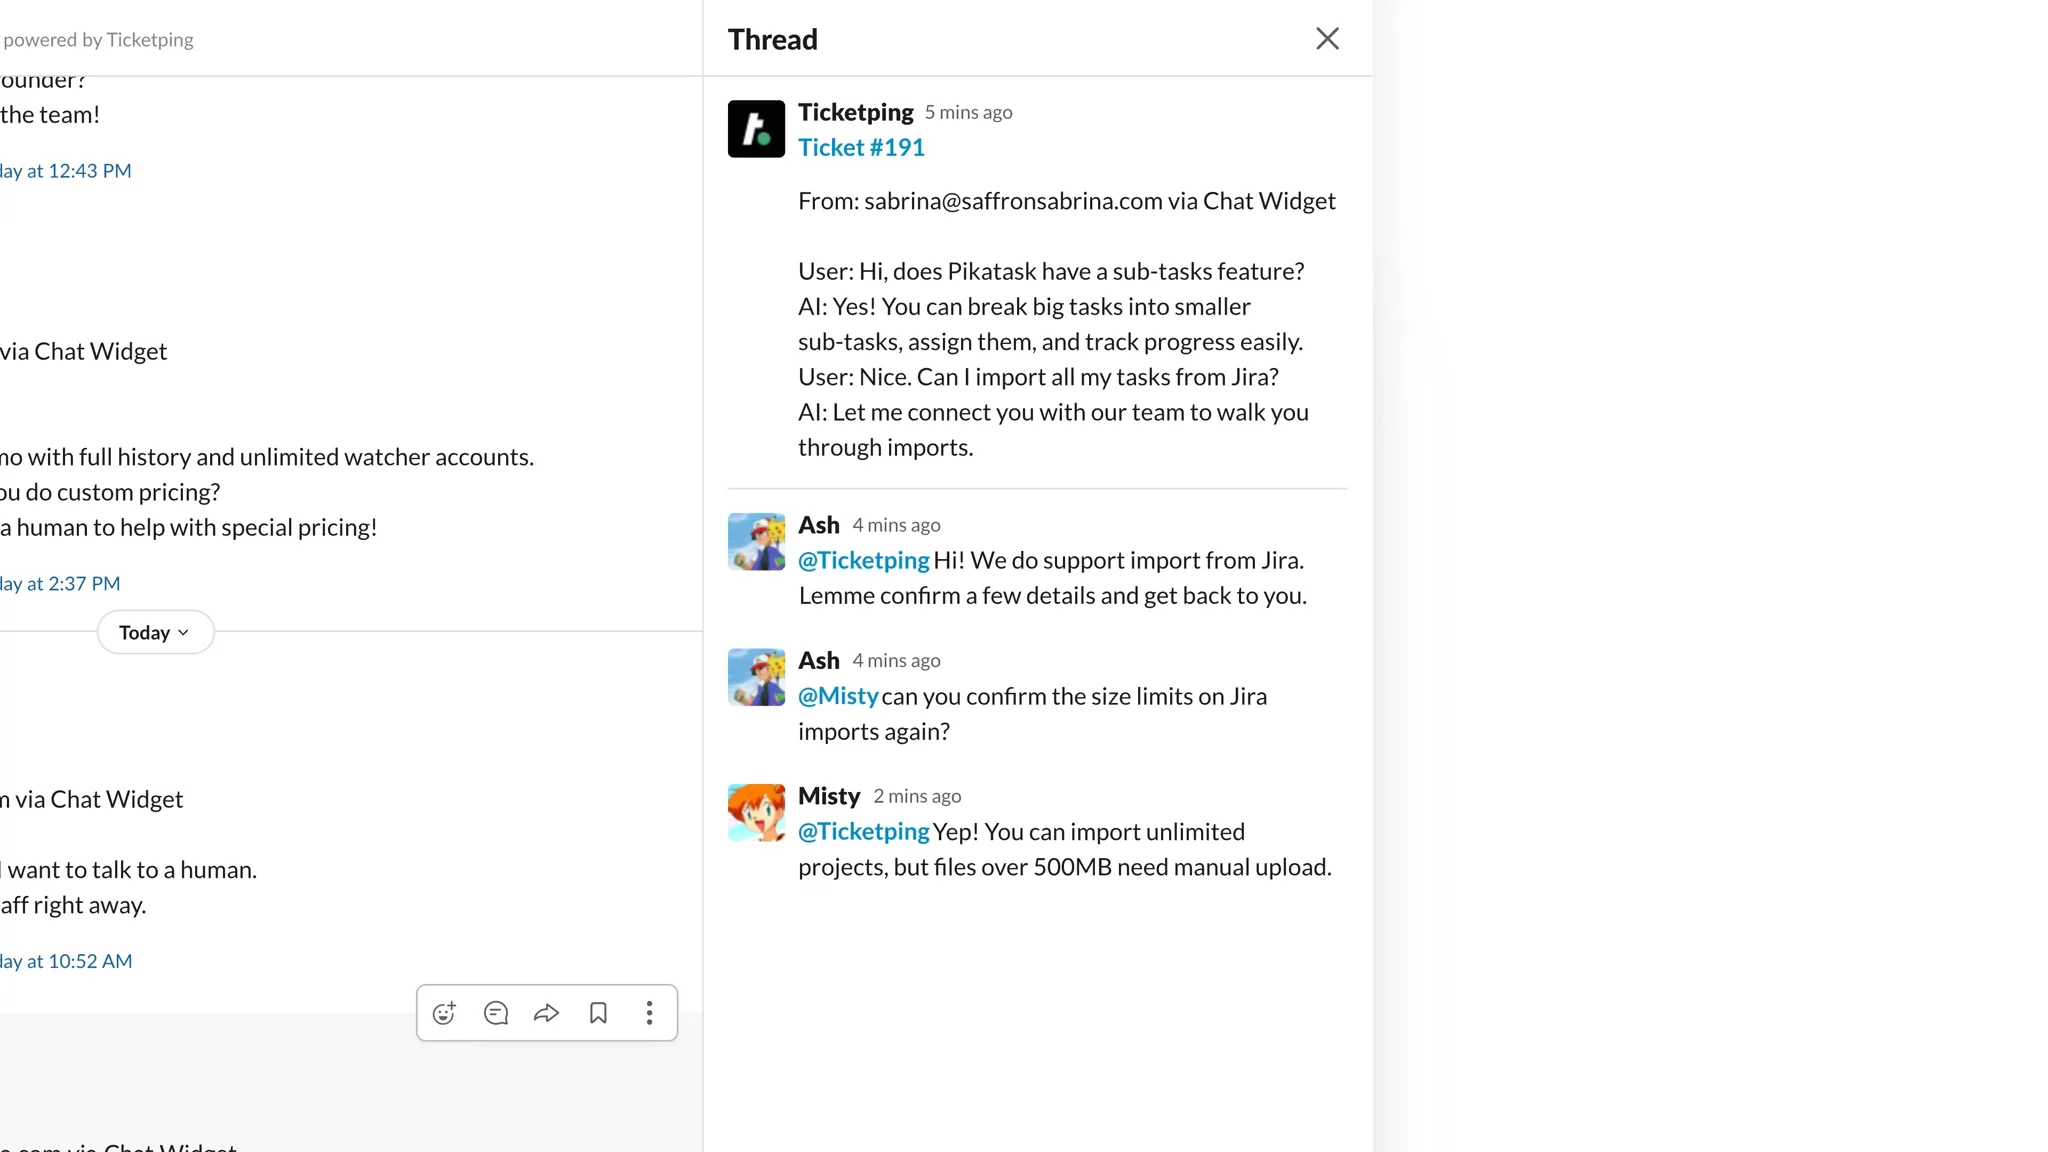Reply in thread using the speech bubble icon
2048x1152 pixels.
496,1013
